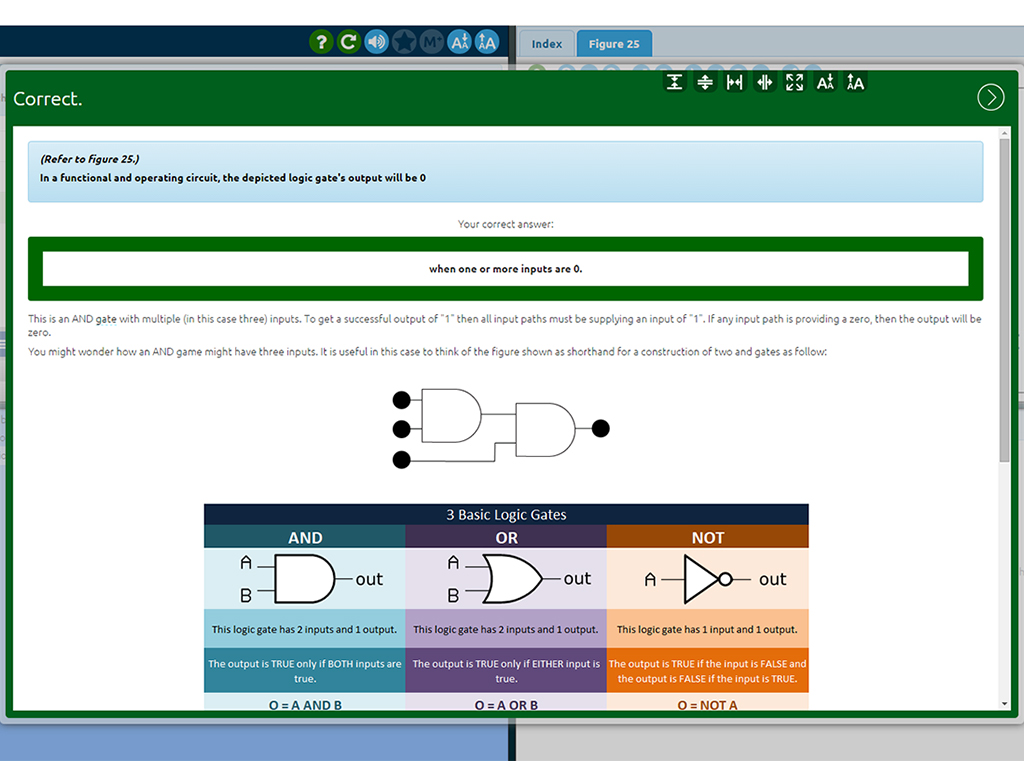Click vertical arrows icon with center lines
Image resolution: width=1024 pixels, height=784 pixels.
coord(705,82)
